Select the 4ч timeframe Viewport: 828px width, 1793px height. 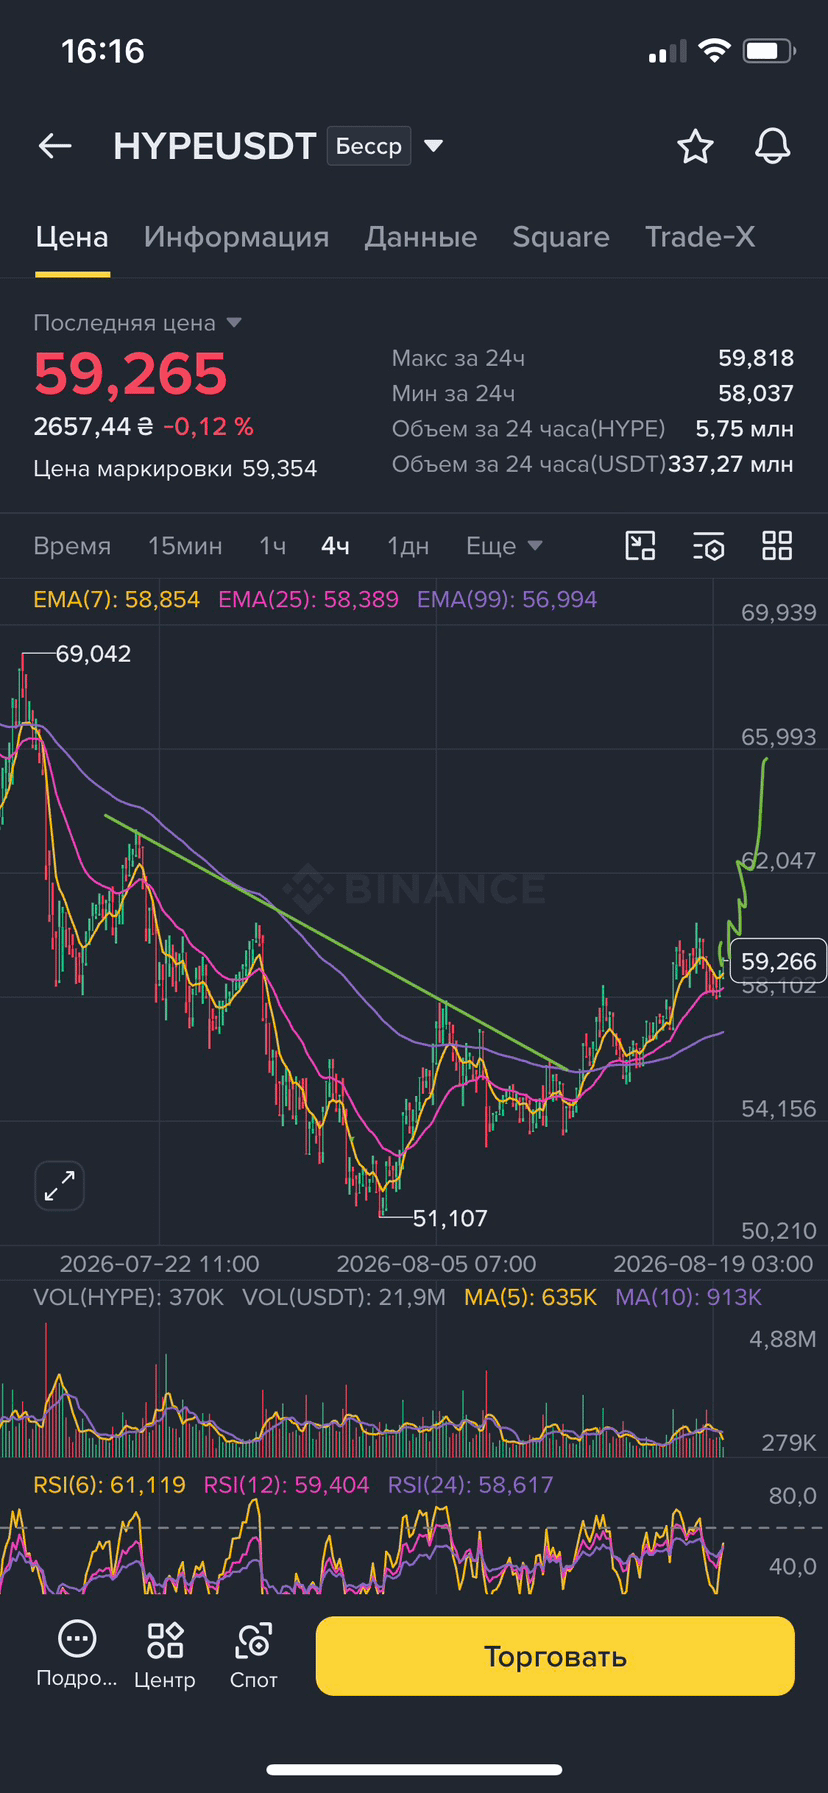(335, 546)
